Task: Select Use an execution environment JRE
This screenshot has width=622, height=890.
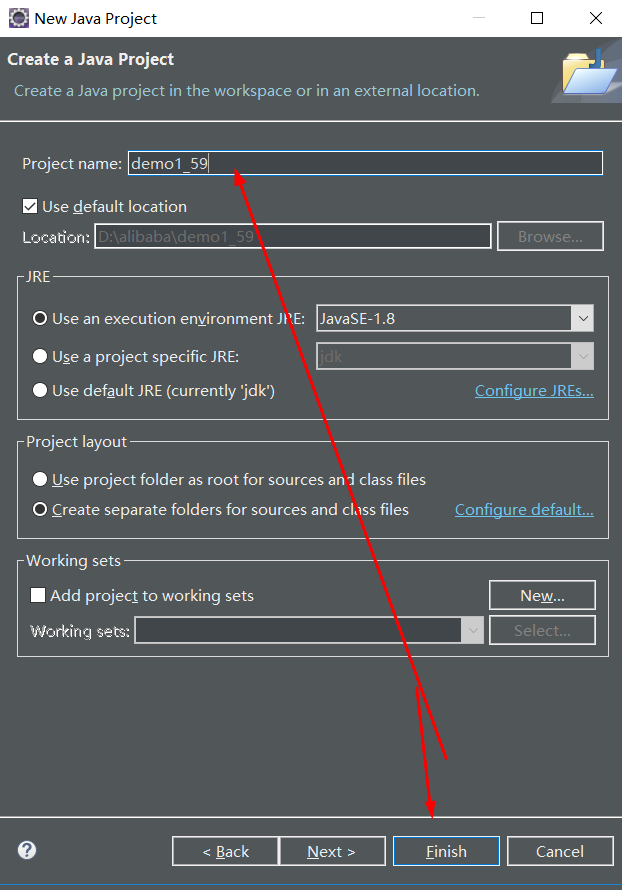Action: coord(40,318)
